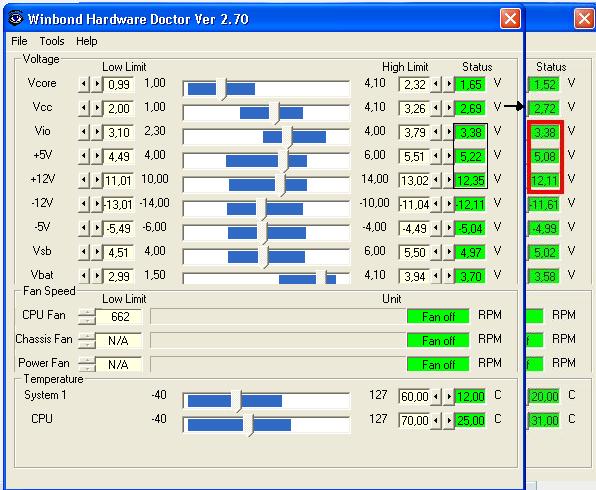
Task: Click the Vio voltage slider thumb
Action: (x=287, y=137)
